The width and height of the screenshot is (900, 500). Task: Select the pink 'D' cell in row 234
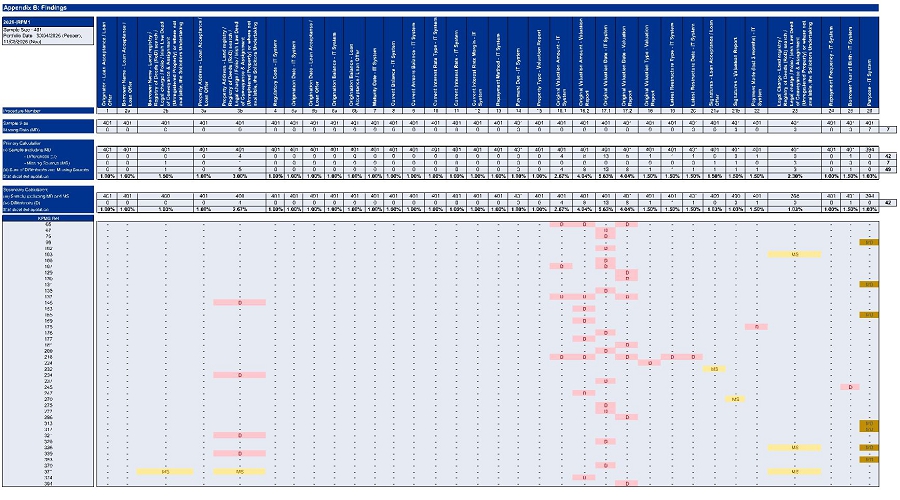(x=239, y=375)
